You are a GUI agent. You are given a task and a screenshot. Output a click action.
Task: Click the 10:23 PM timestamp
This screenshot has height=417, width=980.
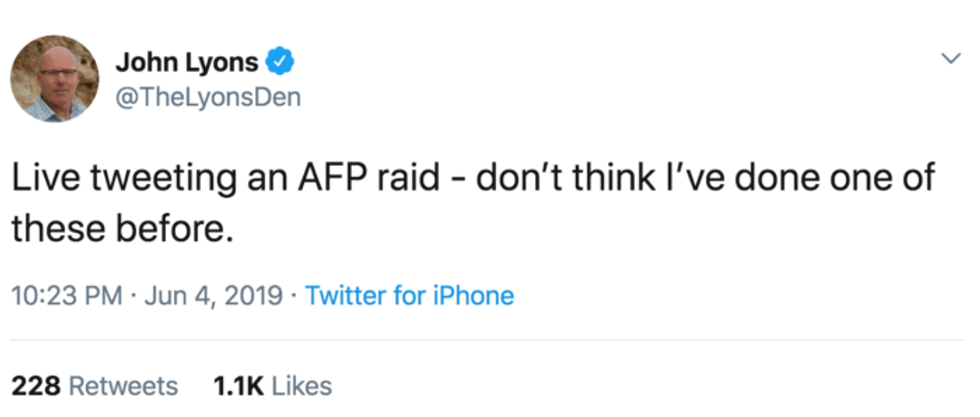point(67,296)
